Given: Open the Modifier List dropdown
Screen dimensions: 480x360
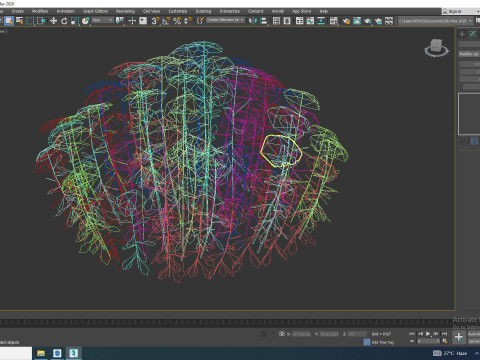Looking at the screenshot, I should click(469, 54).
